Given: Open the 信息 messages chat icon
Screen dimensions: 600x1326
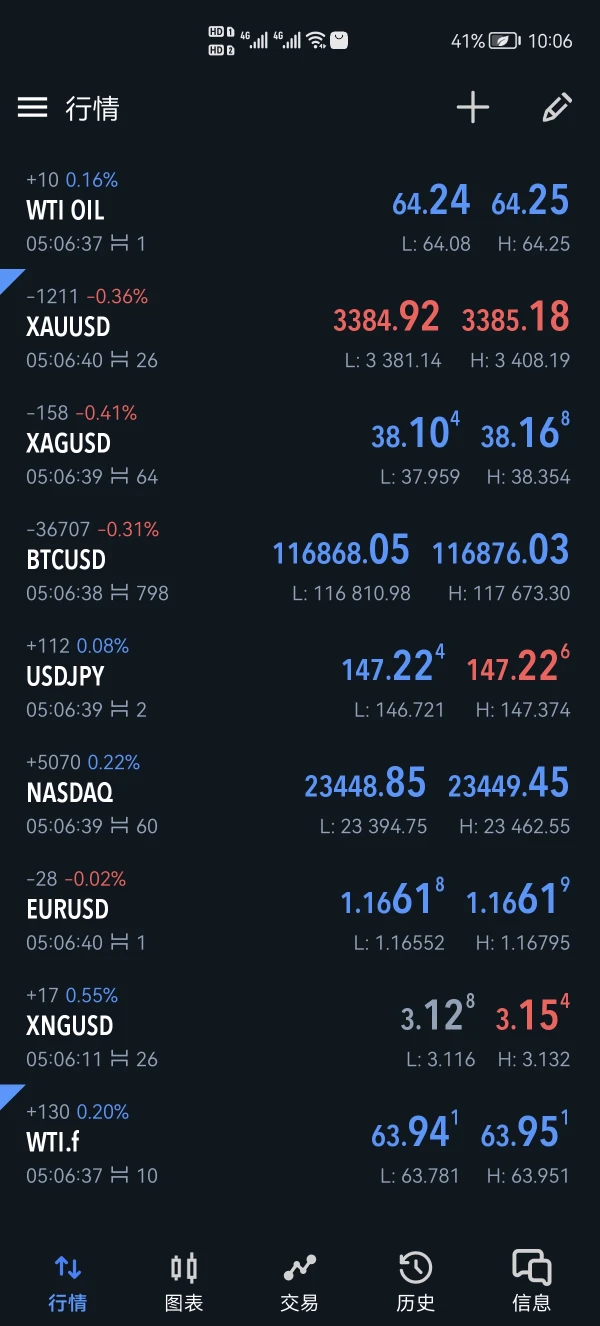Looking at the screenshot, I should (x=531, y=1268).
